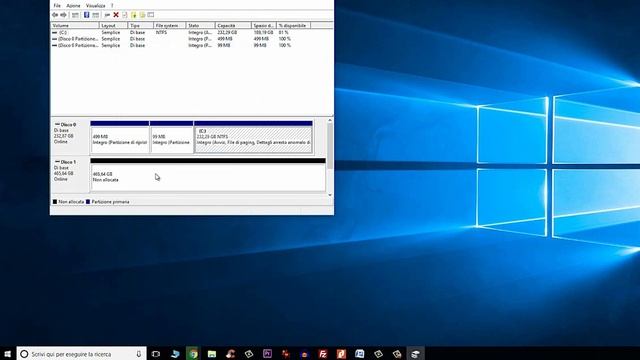The width and height of the screenshot is (640, 360).
Task: Open Word from the taskbar
Action: click(360, 353)
